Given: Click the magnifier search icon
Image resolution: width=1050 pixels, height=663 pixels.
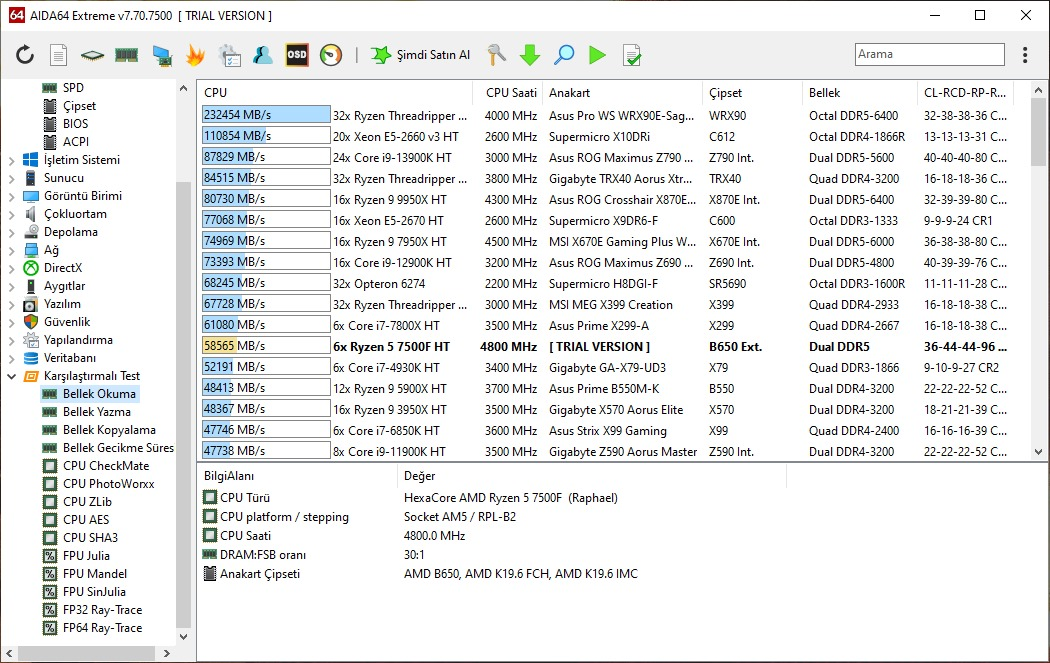Looking at the screenshot, I should (x=564, y=55).
